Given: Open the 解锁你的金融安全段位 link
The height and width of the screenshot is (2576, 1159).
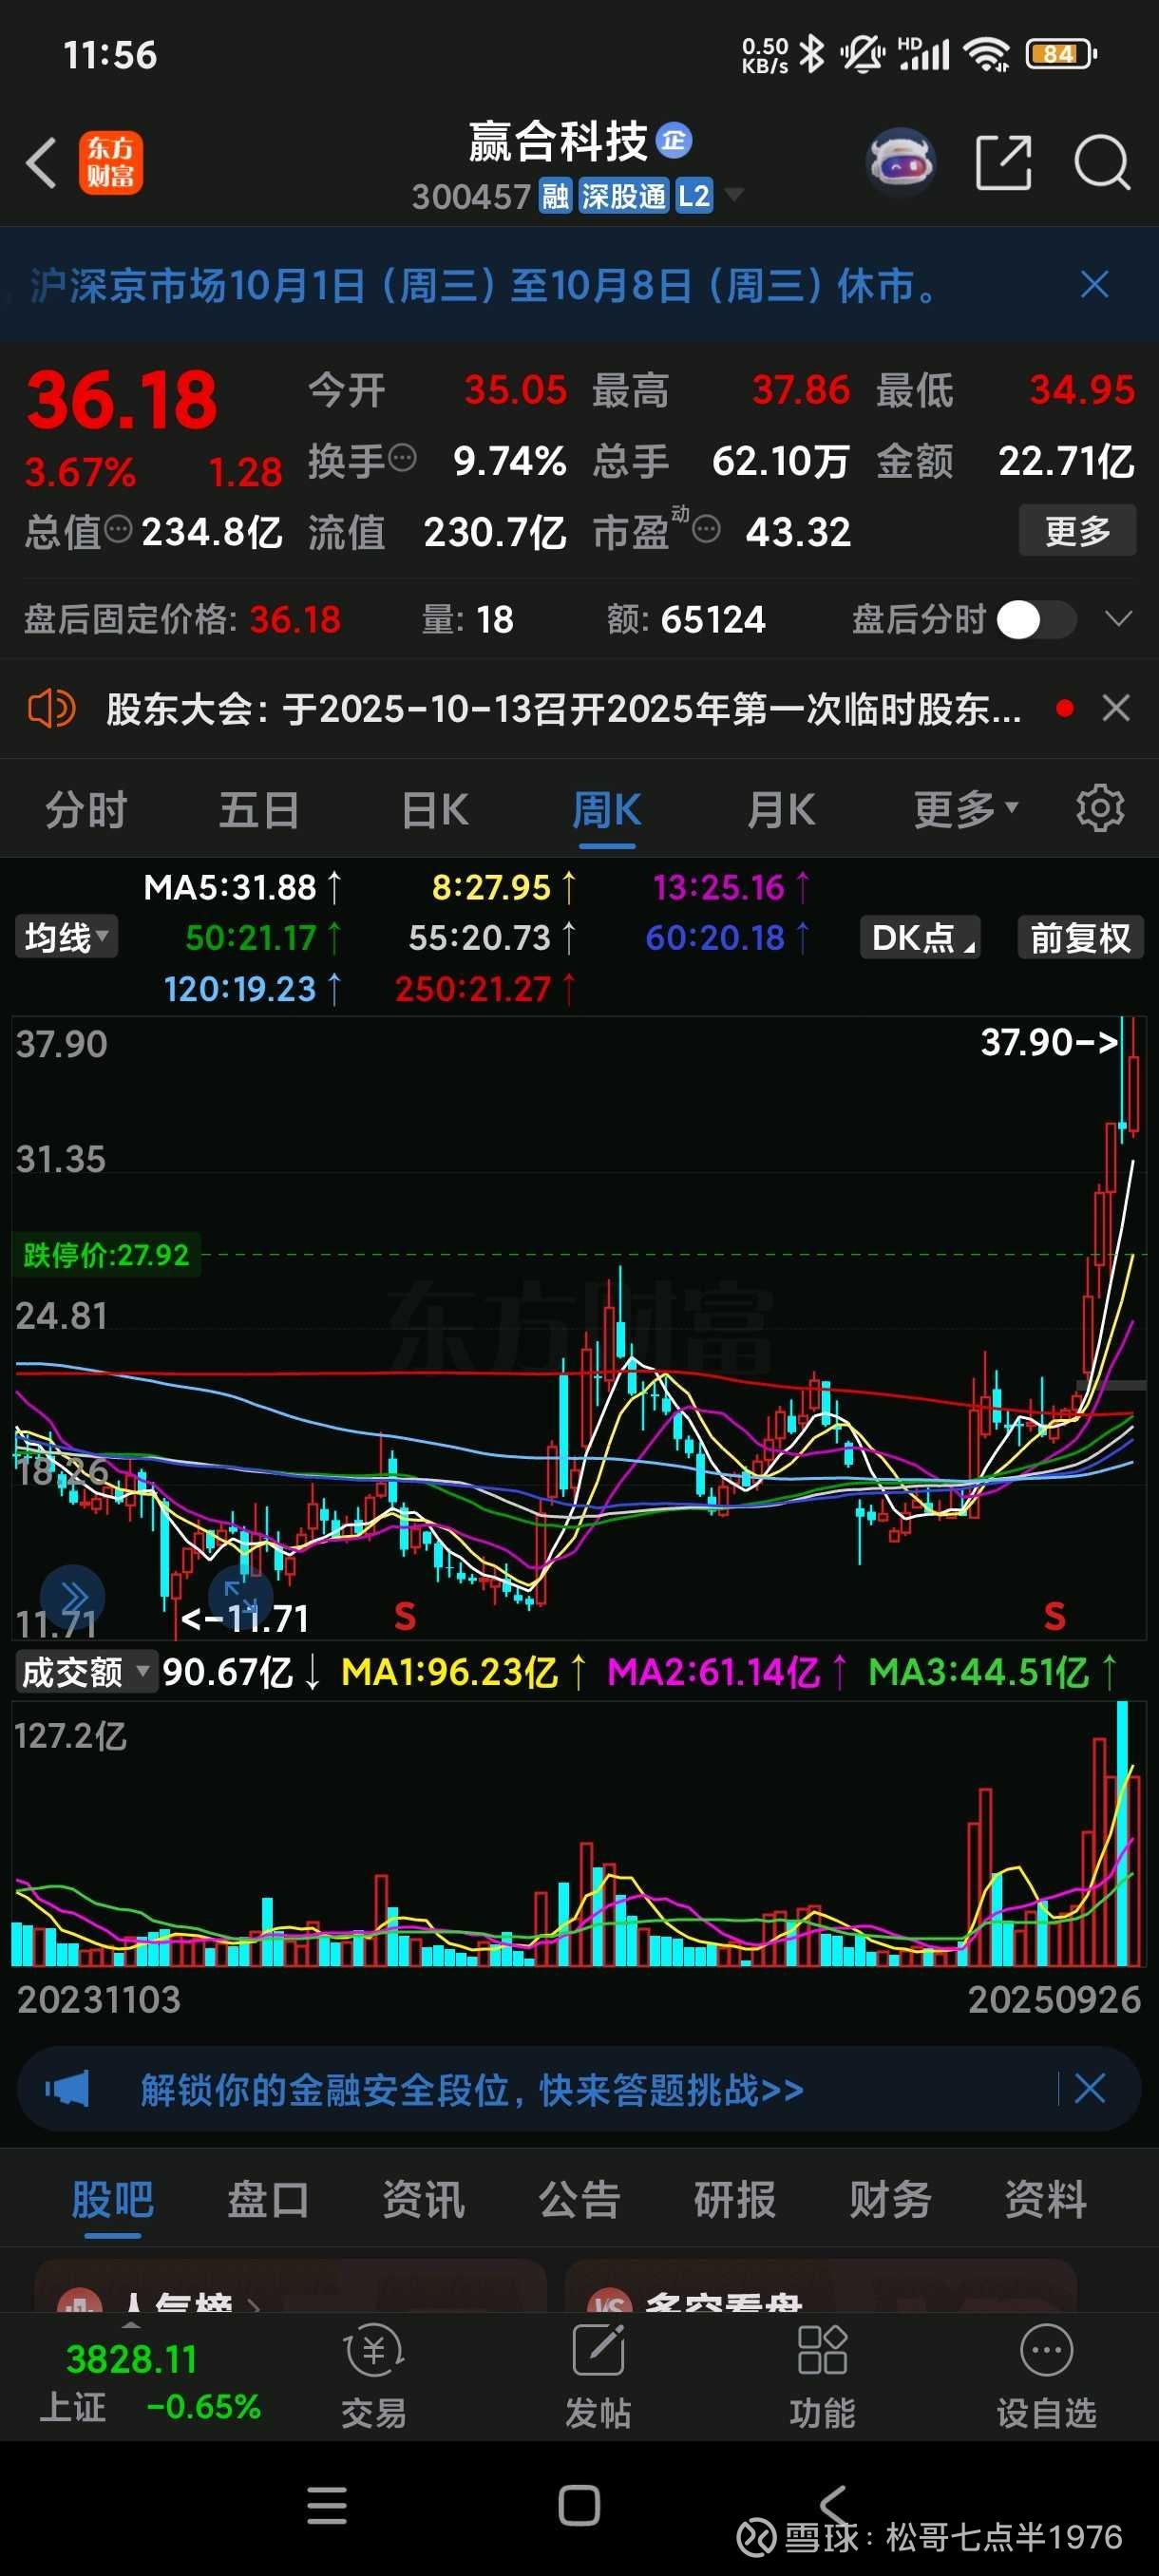Looking at the screenshot, I should pos(472,2089).
